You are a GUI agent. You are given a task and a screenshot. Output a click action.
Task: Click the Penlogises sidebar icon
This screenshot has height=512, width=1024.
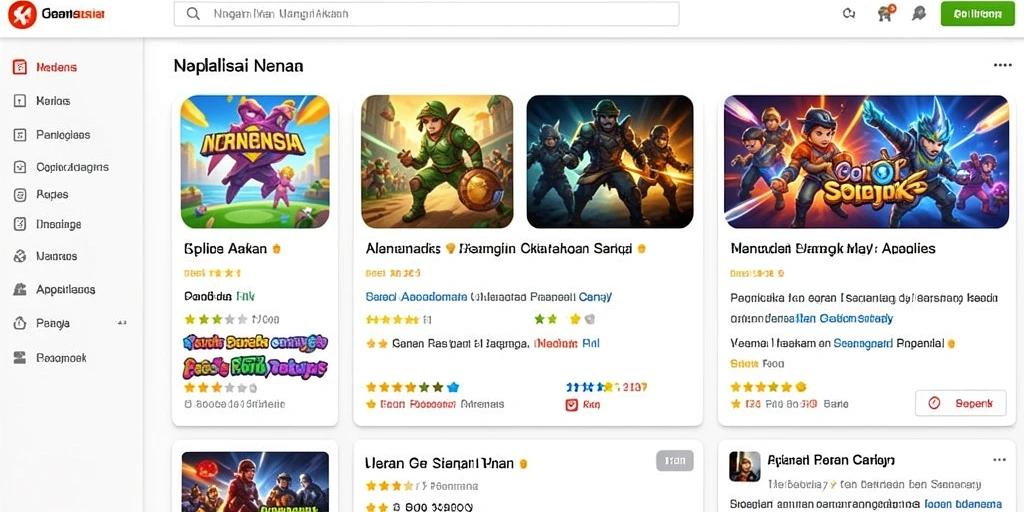pyautogui.click(x=20, y=135)
